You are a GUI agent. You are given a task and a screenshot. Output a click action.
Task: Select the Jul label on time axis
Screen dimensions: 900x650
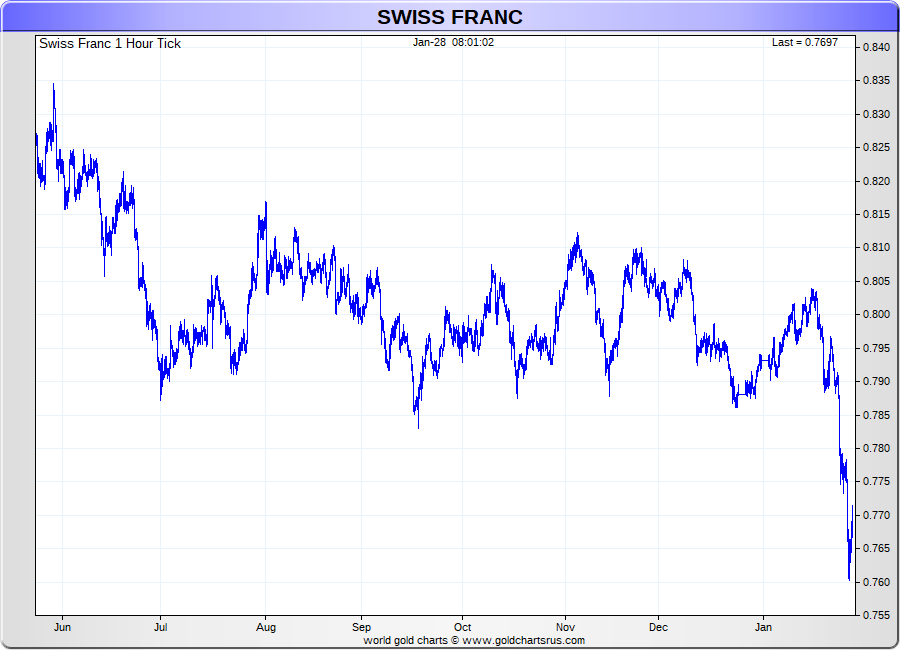click(x=159, y=628)
